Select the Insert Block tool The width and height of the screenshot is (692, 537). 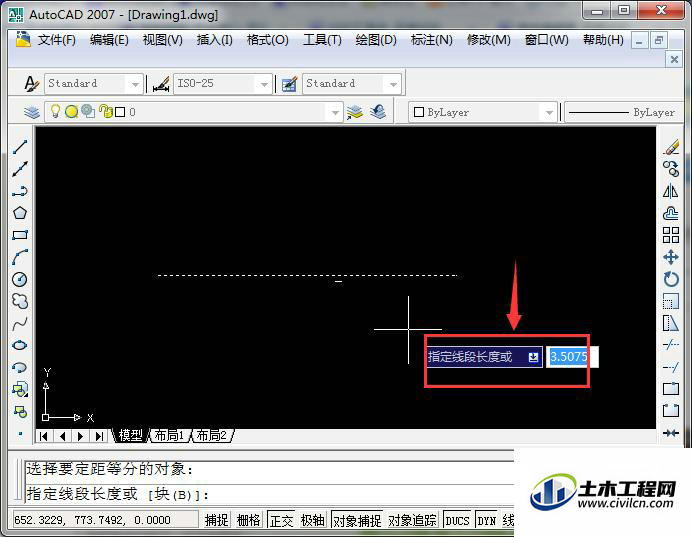20,390
